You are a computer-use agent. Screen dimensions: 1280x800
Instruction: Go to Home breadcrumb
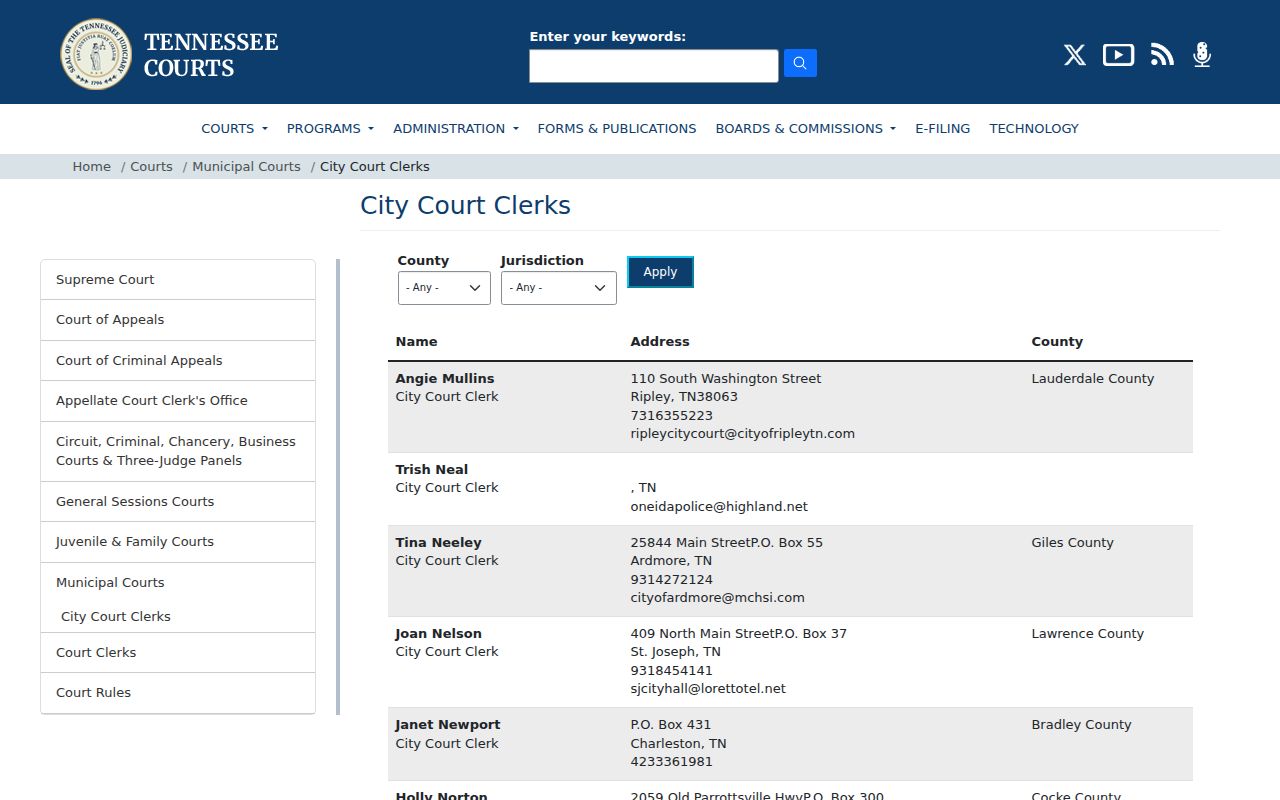(x=92, y=166)
